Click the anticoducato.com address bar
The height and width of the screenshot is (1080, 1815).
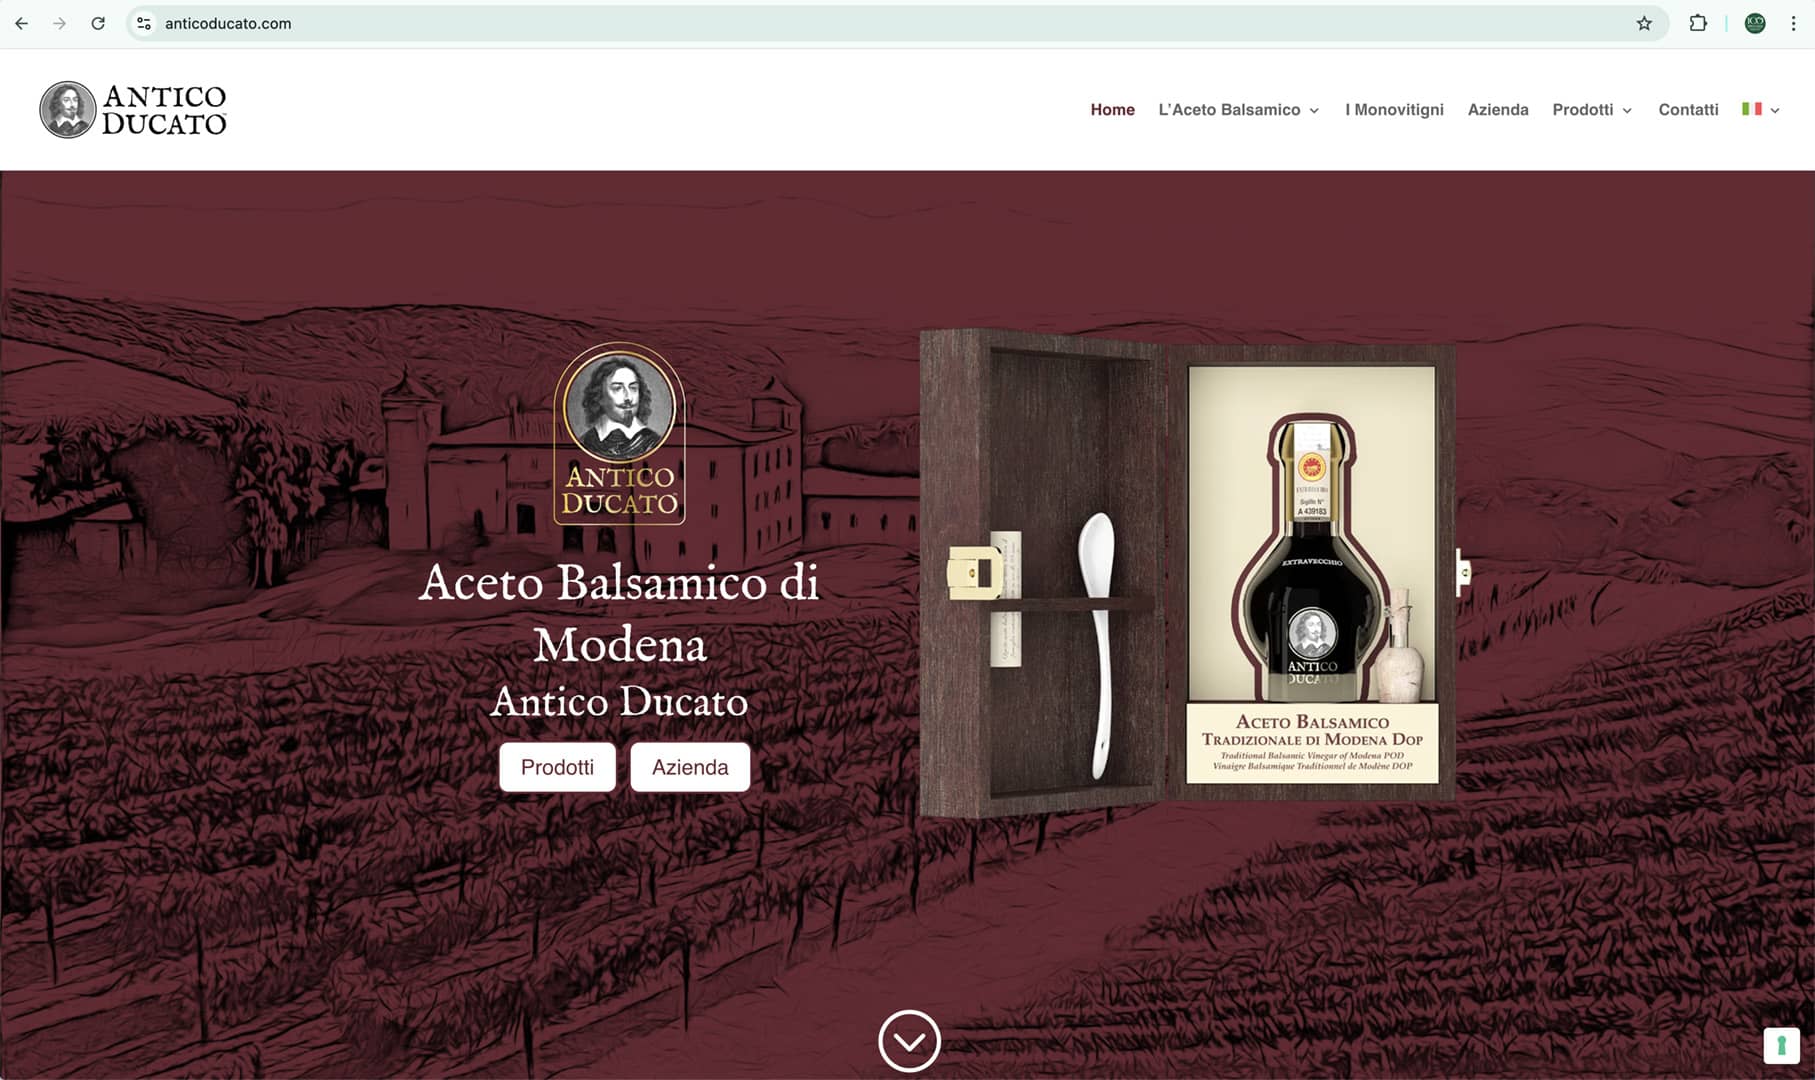(x=890, y=23)
